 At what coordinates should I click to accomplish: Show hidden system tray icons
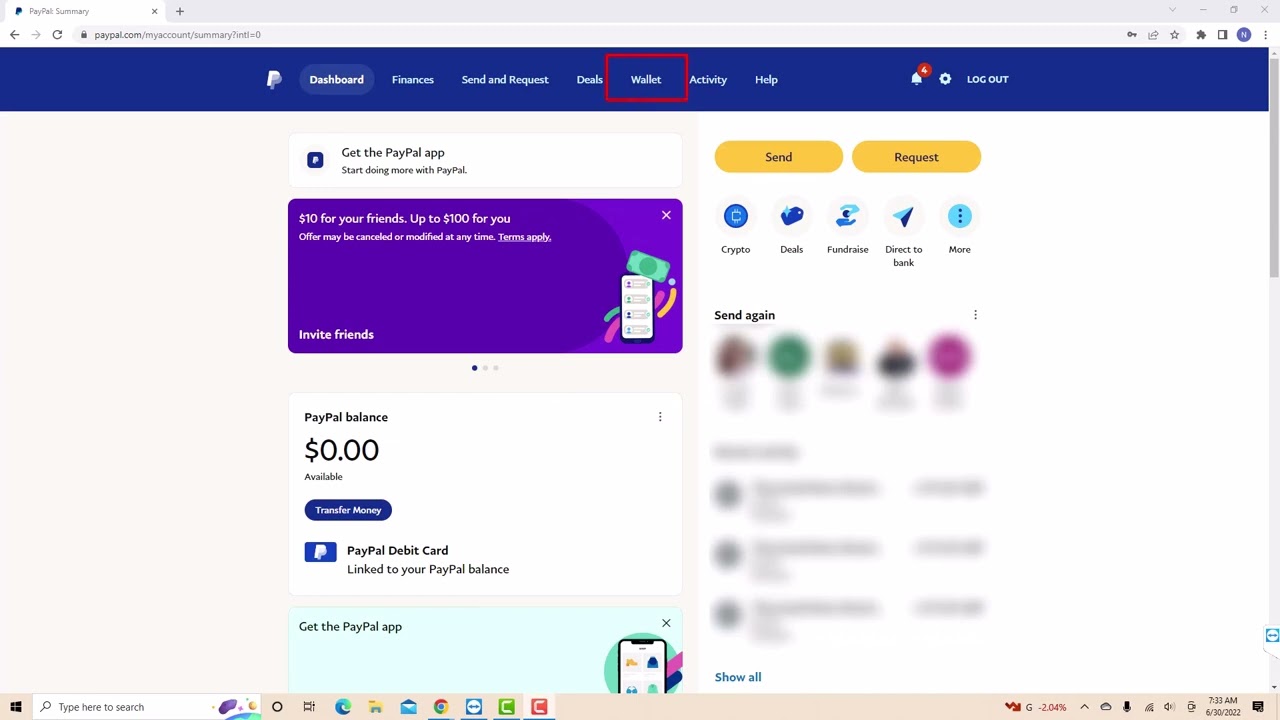pyautogui.click(x=1084, y=707)
